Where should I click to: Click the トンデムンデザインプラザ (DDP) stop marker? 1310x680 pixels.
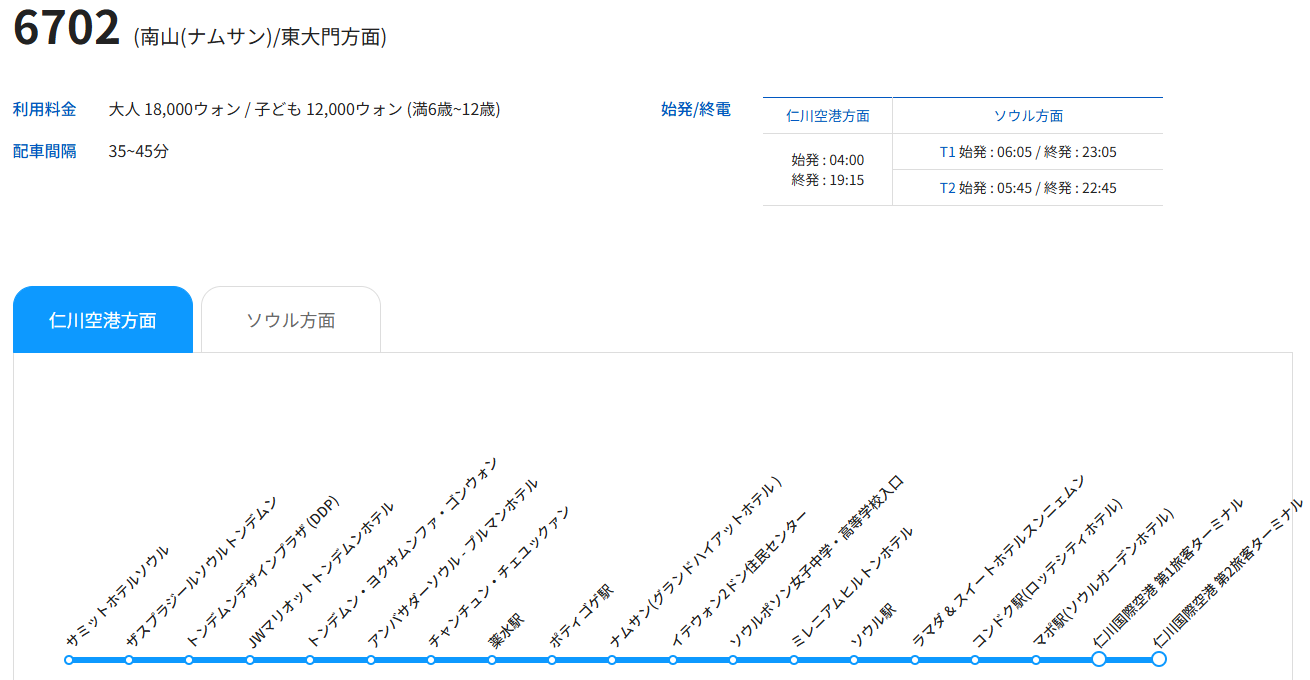tap(189, 660)
